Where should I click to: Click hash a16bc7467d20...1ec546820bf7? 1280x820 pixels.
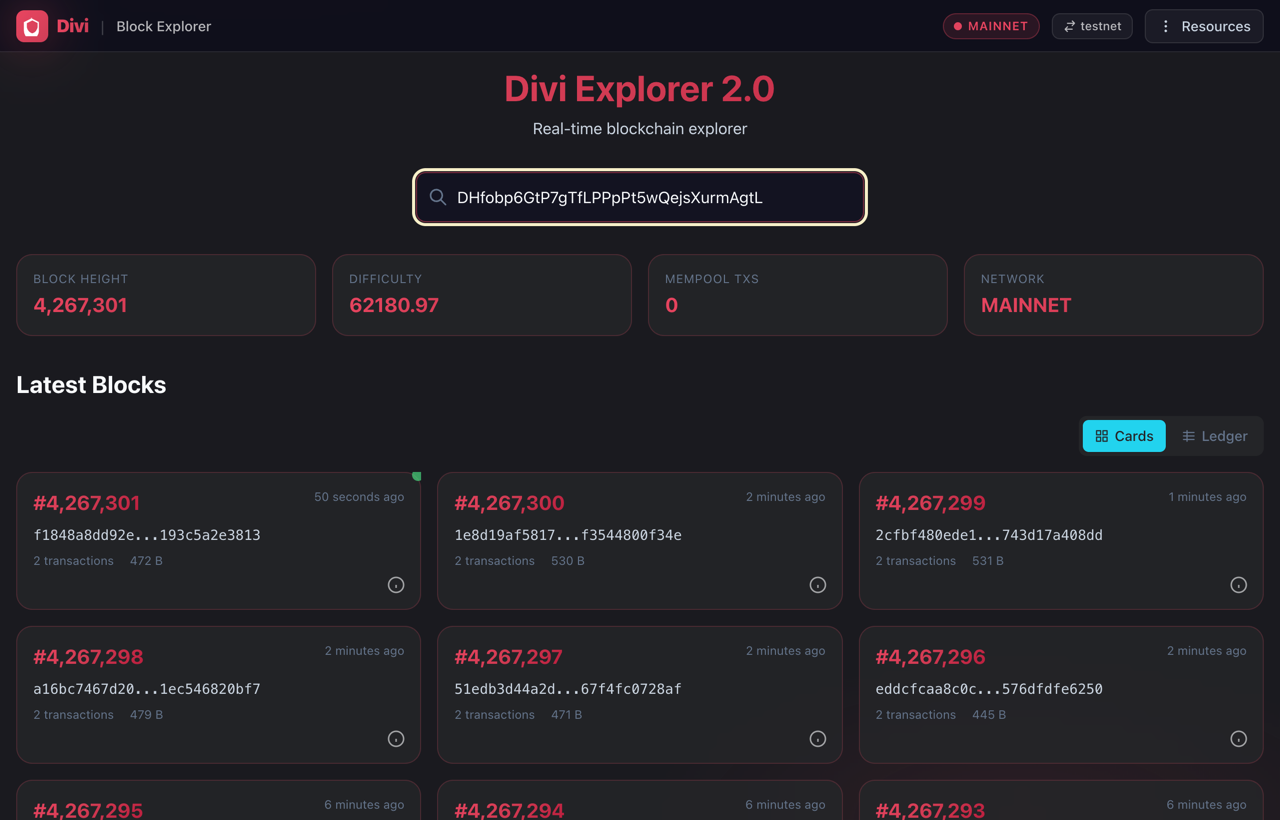[x=147, y=689]
